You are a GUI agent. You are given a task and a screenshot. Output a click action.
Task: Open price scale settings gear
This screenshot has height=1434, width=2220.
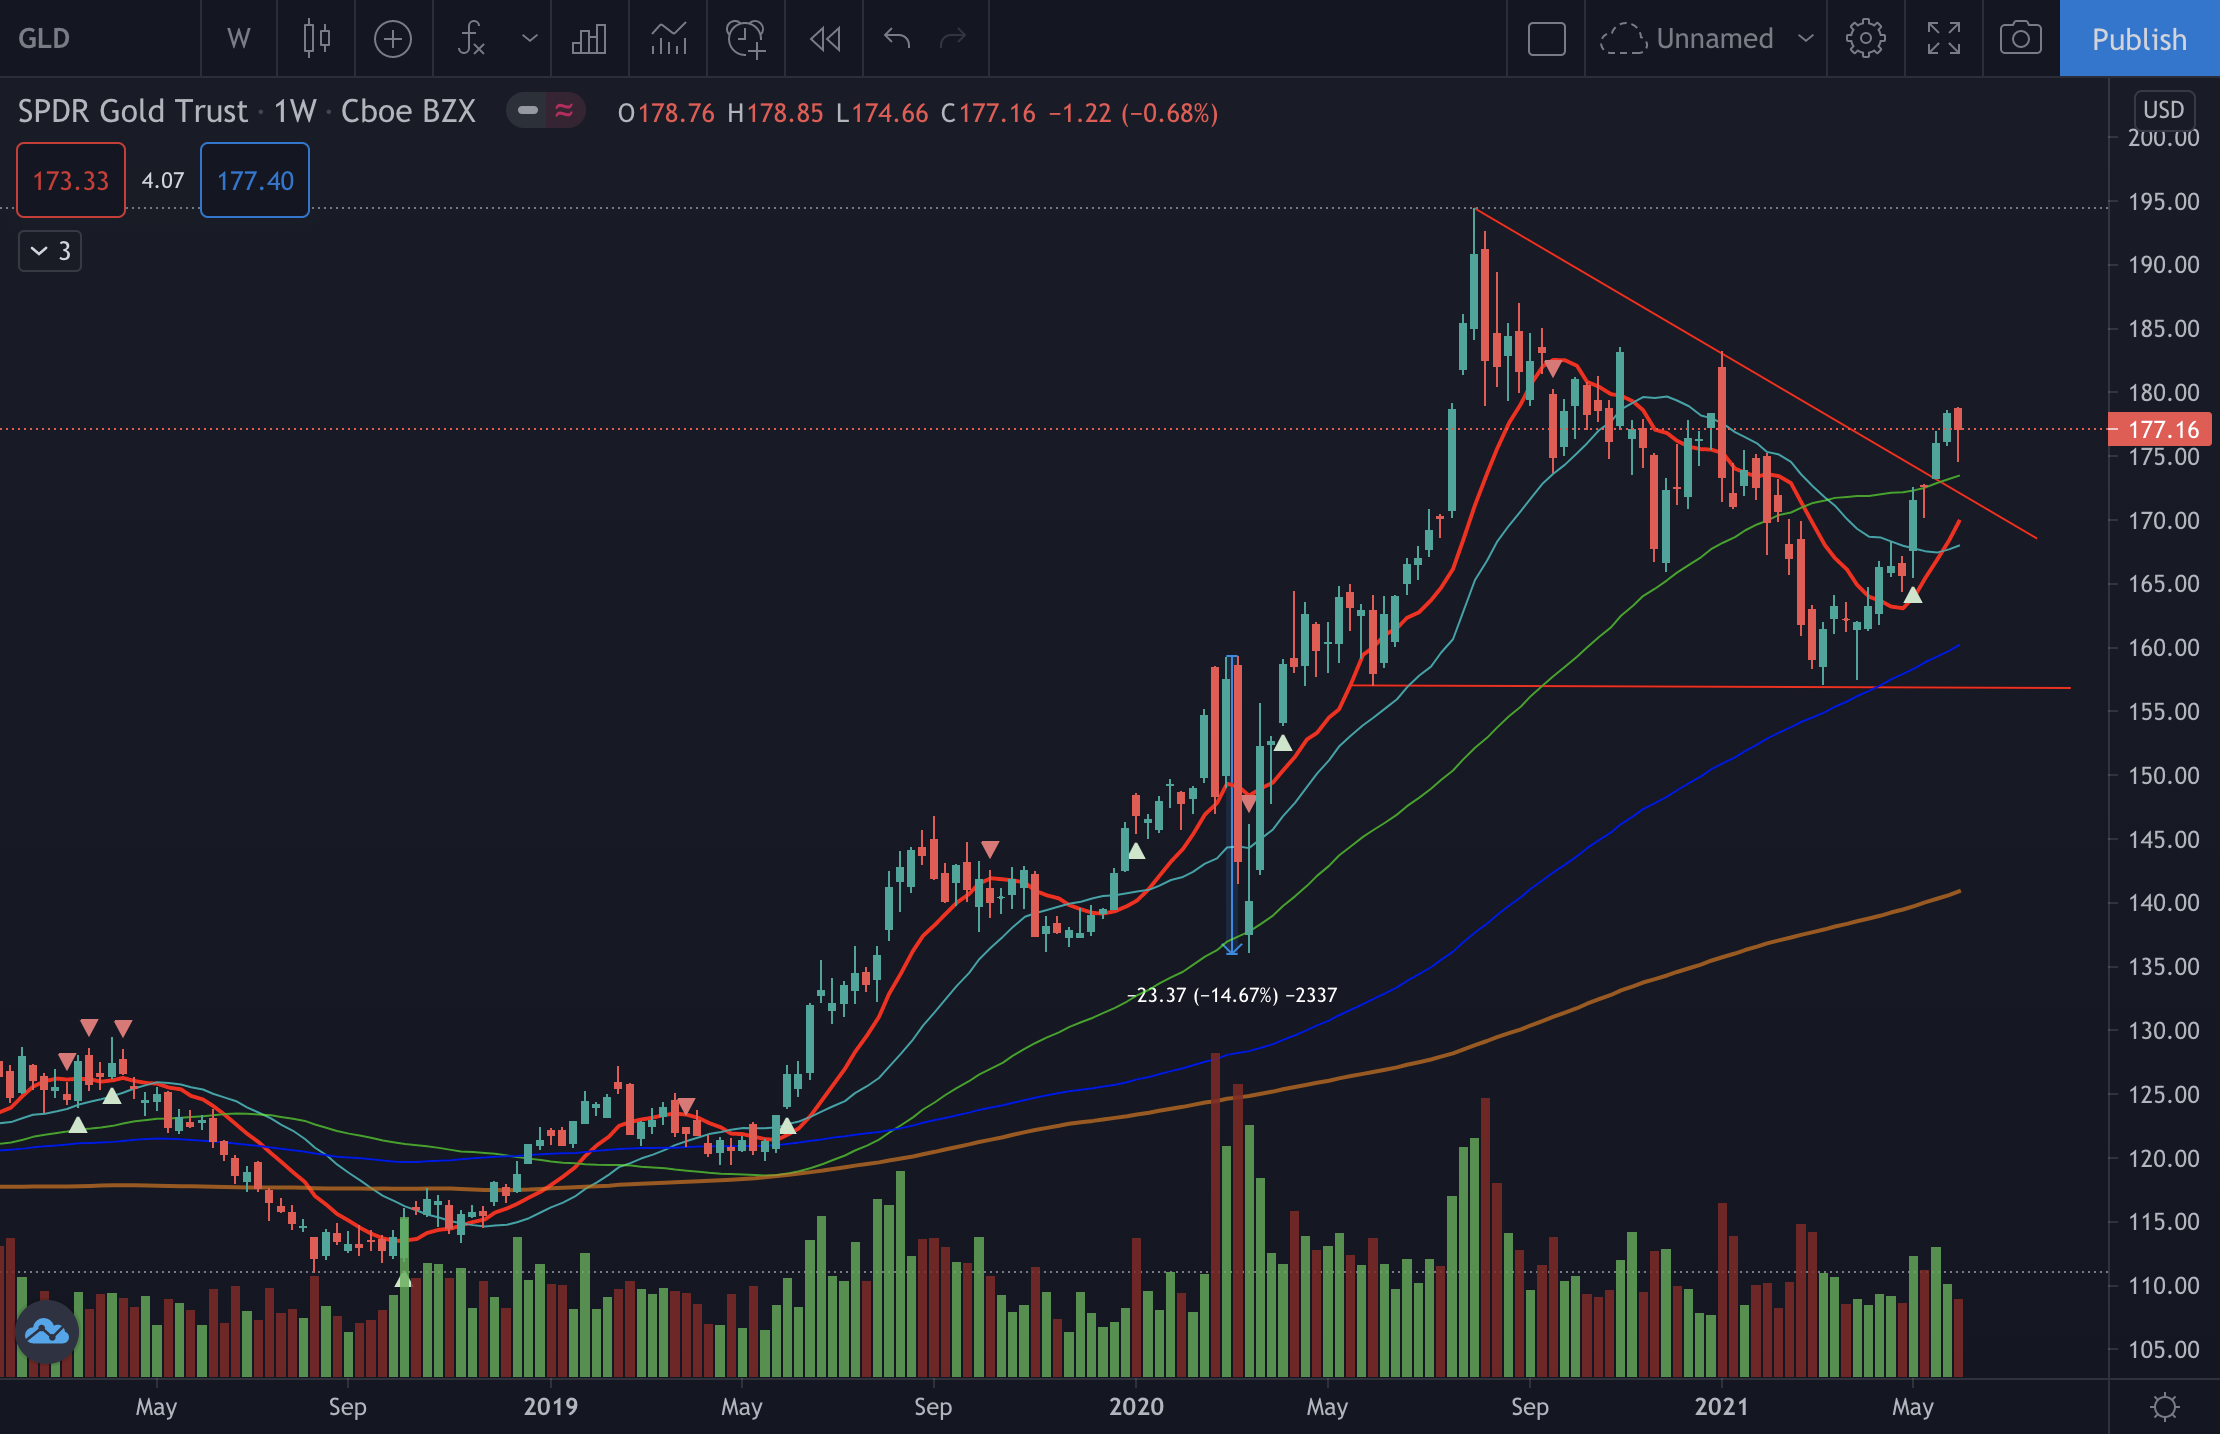[2165, 1407]
